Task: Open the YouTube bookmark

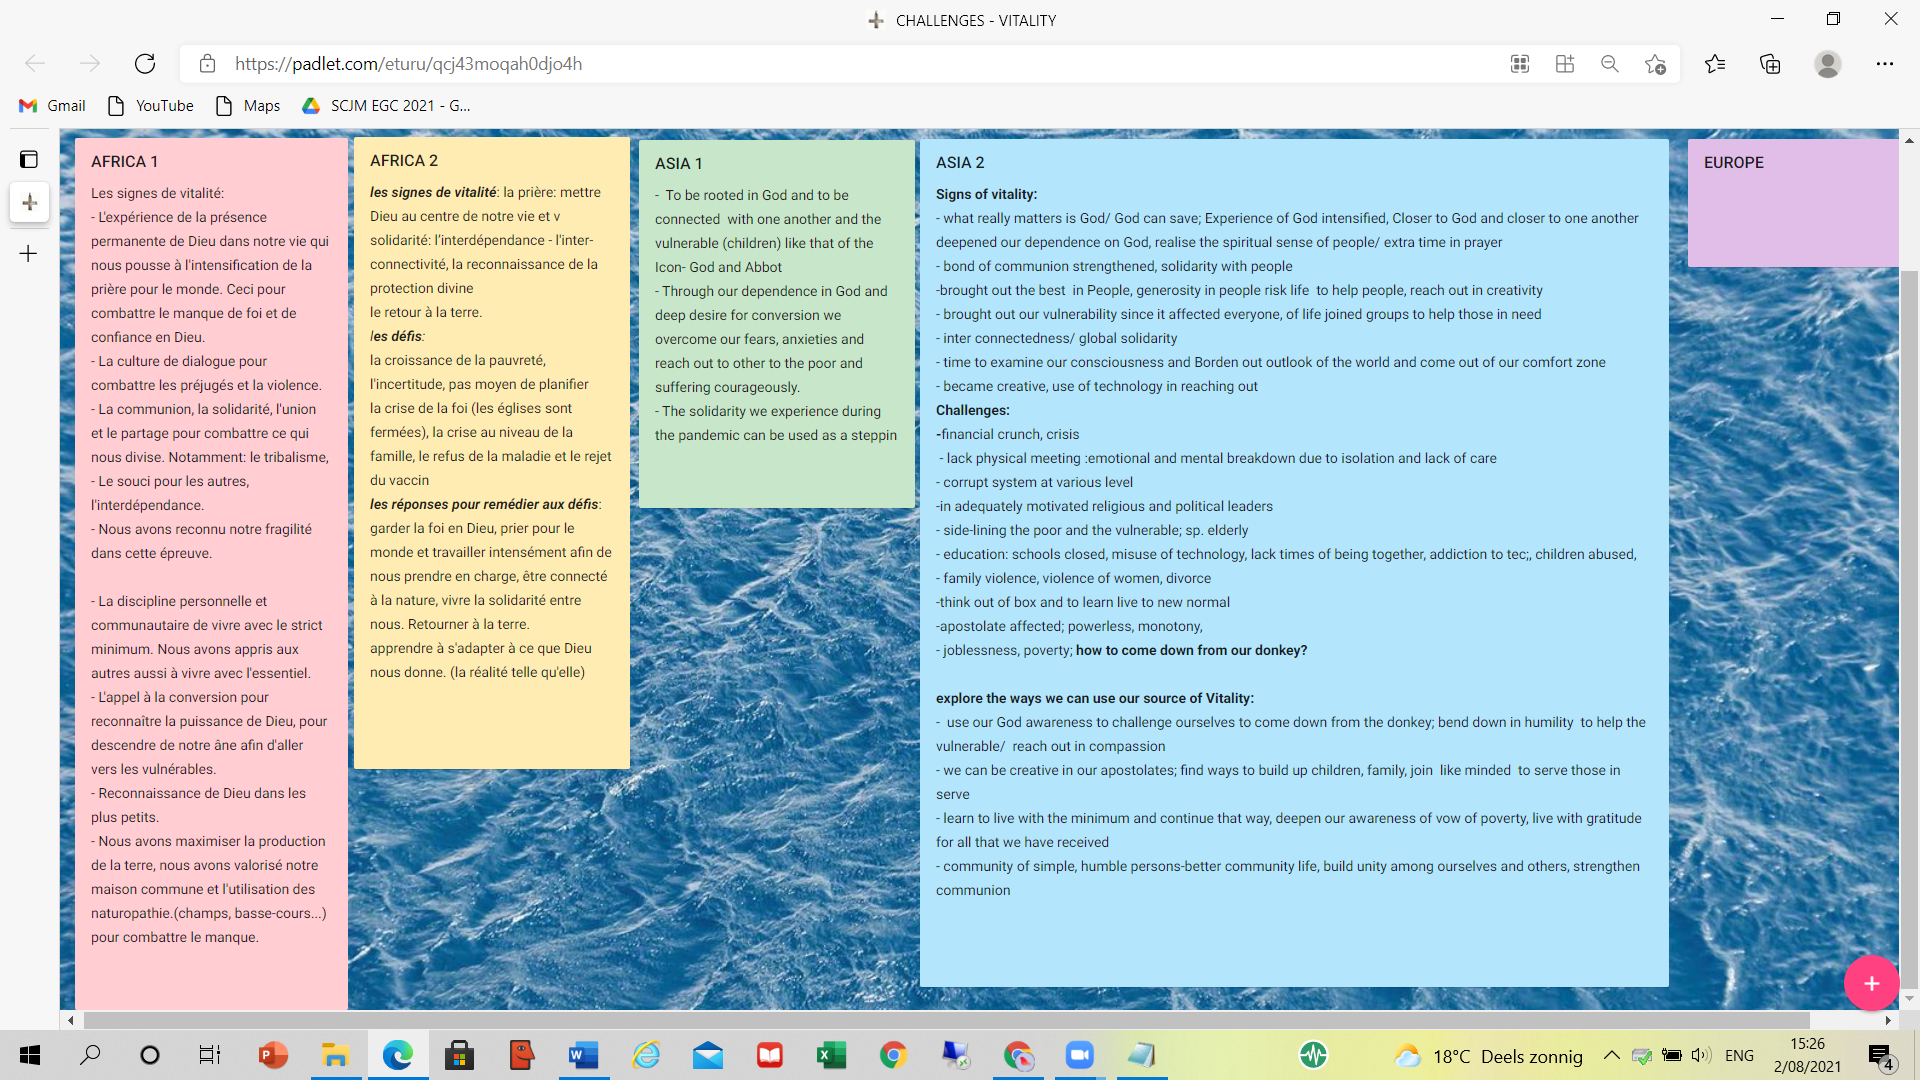Action: pos(151,106)
